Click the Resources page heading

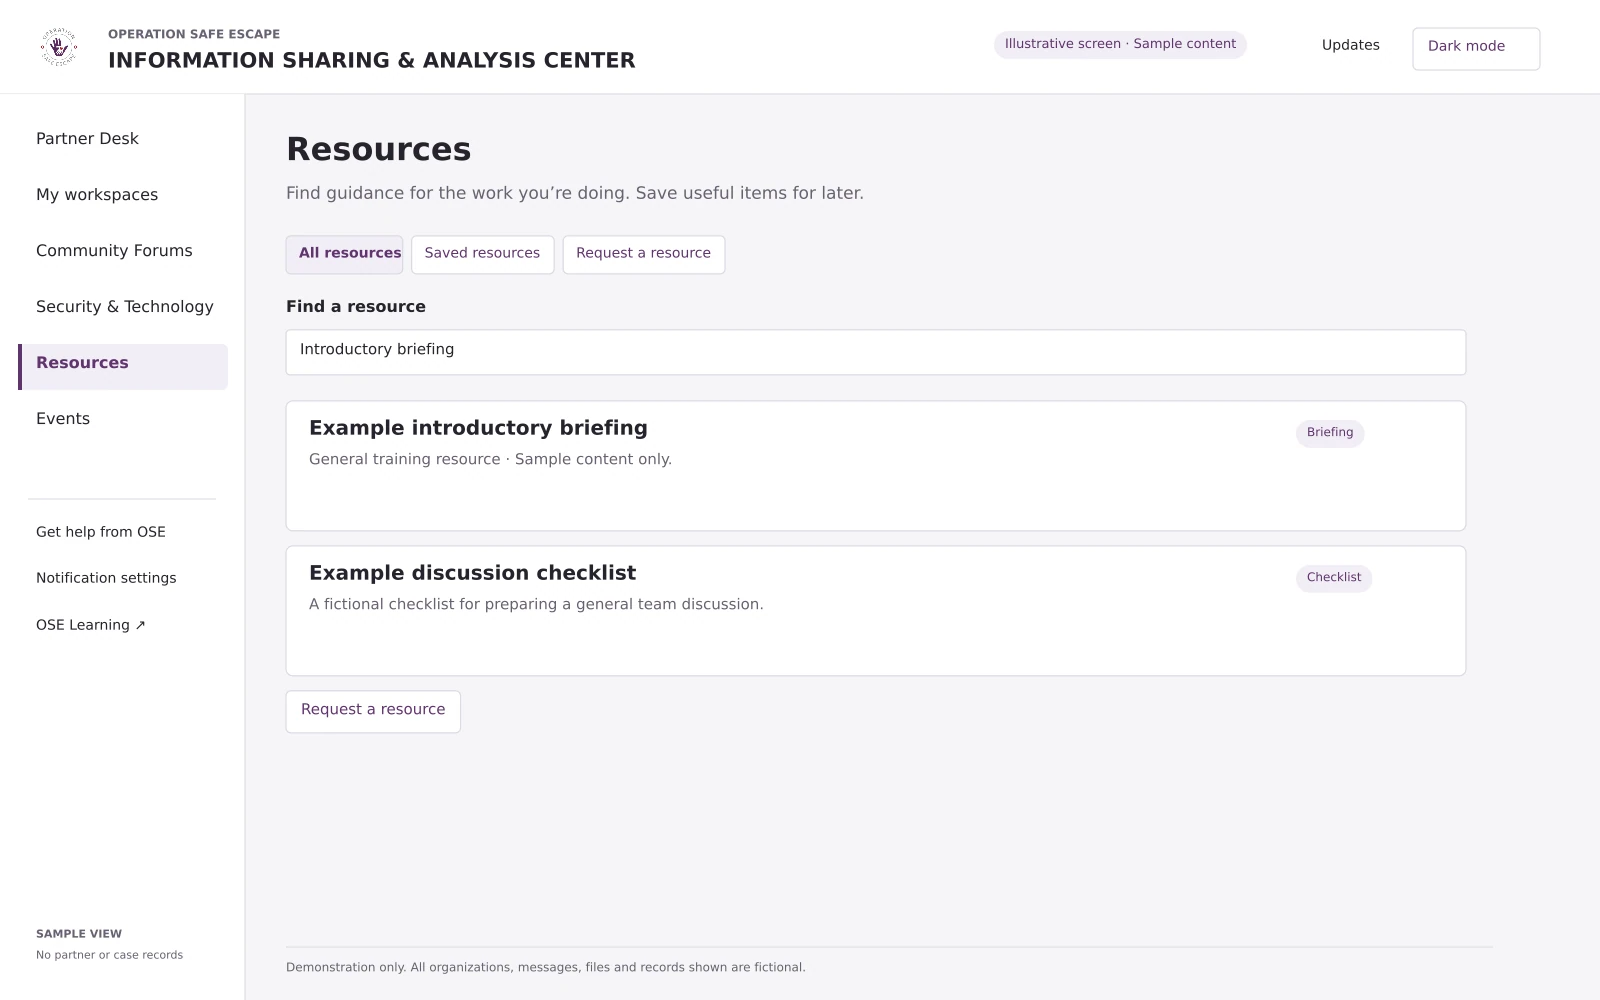tap(379, 149)
